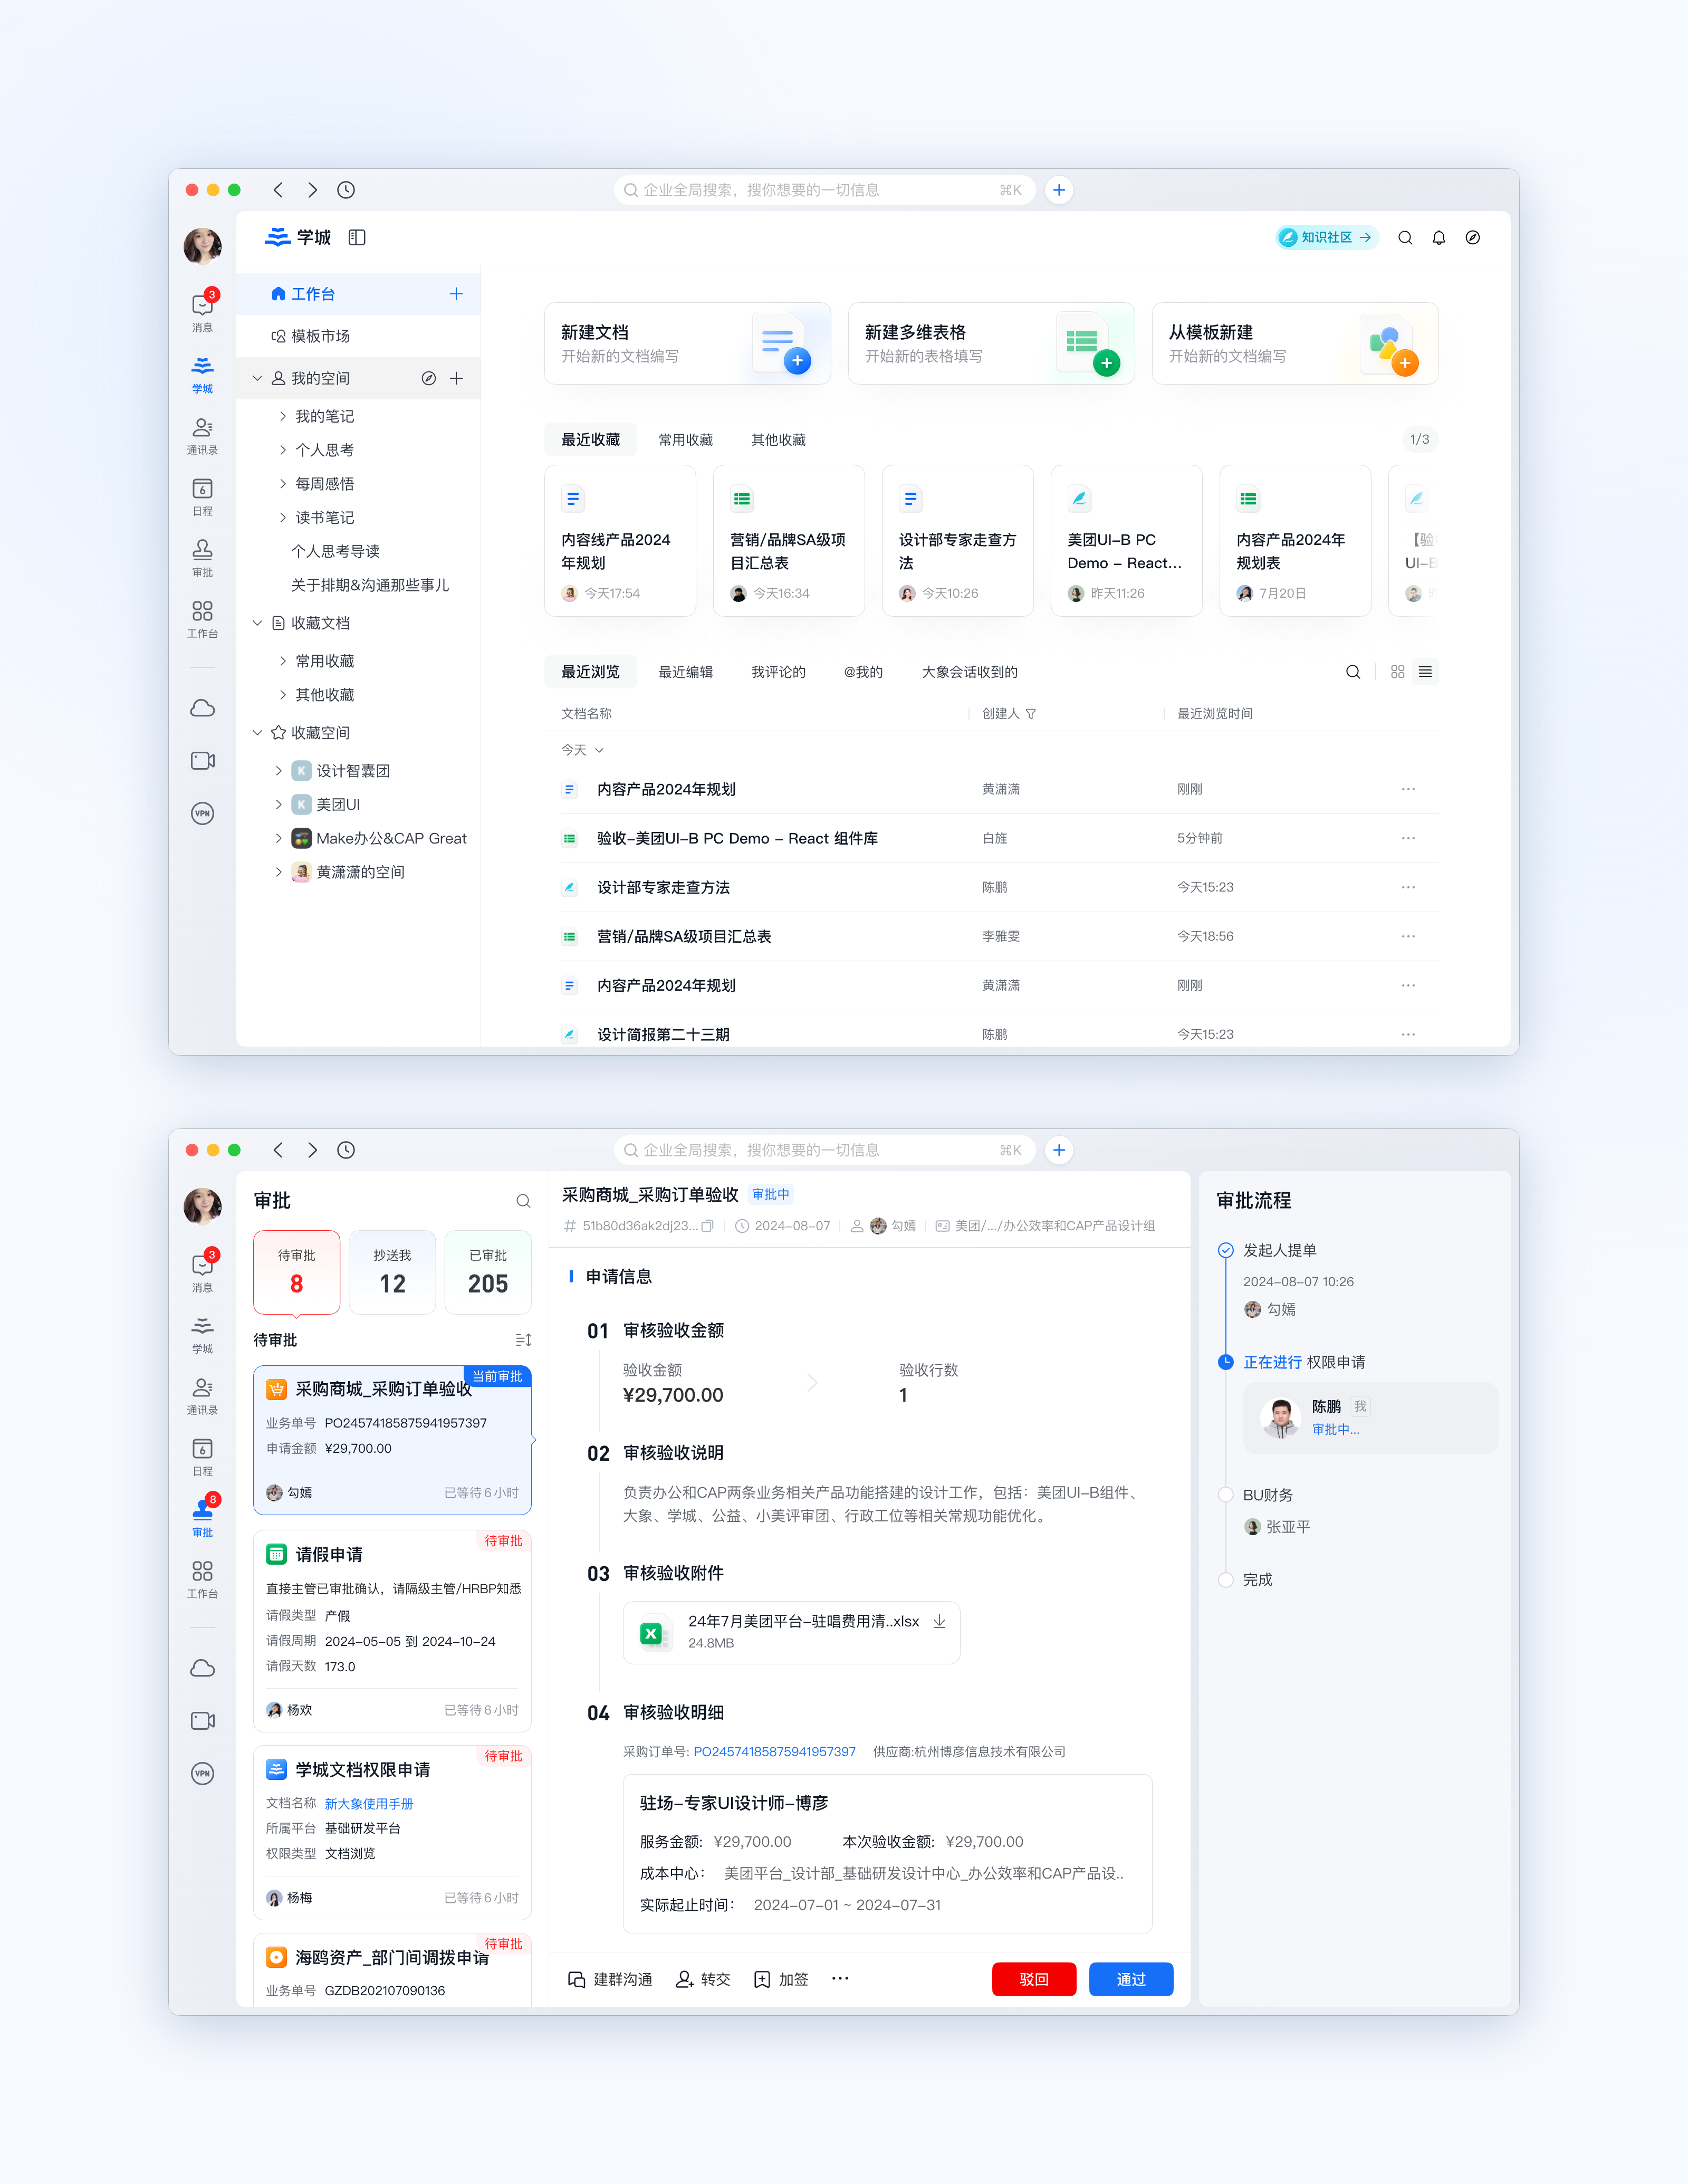Toggle the sidebar collapse icon beside 学城

pyautogui.click(x=357, y=238)
